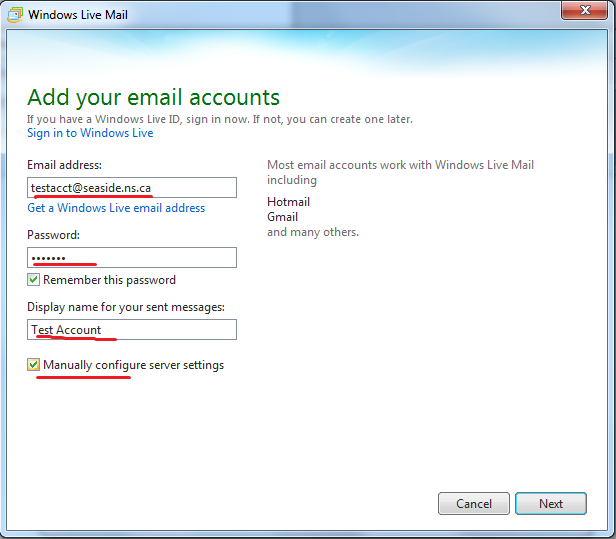
Task: Click the Next button
Action: (x=551, y=503)
